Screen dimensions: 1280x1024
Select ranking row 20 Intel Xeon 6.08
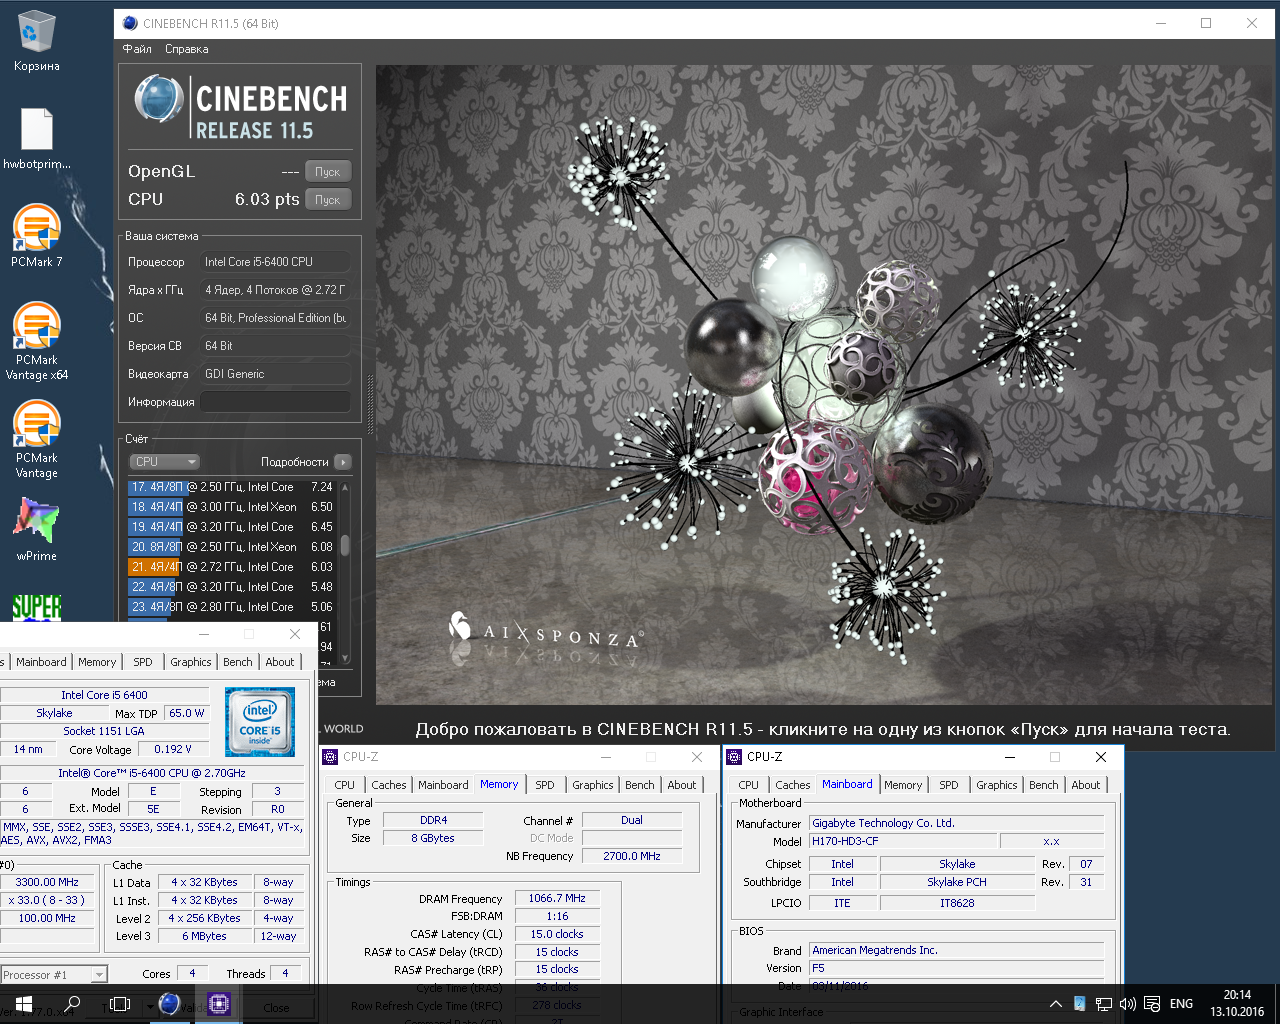click(233, 547)
